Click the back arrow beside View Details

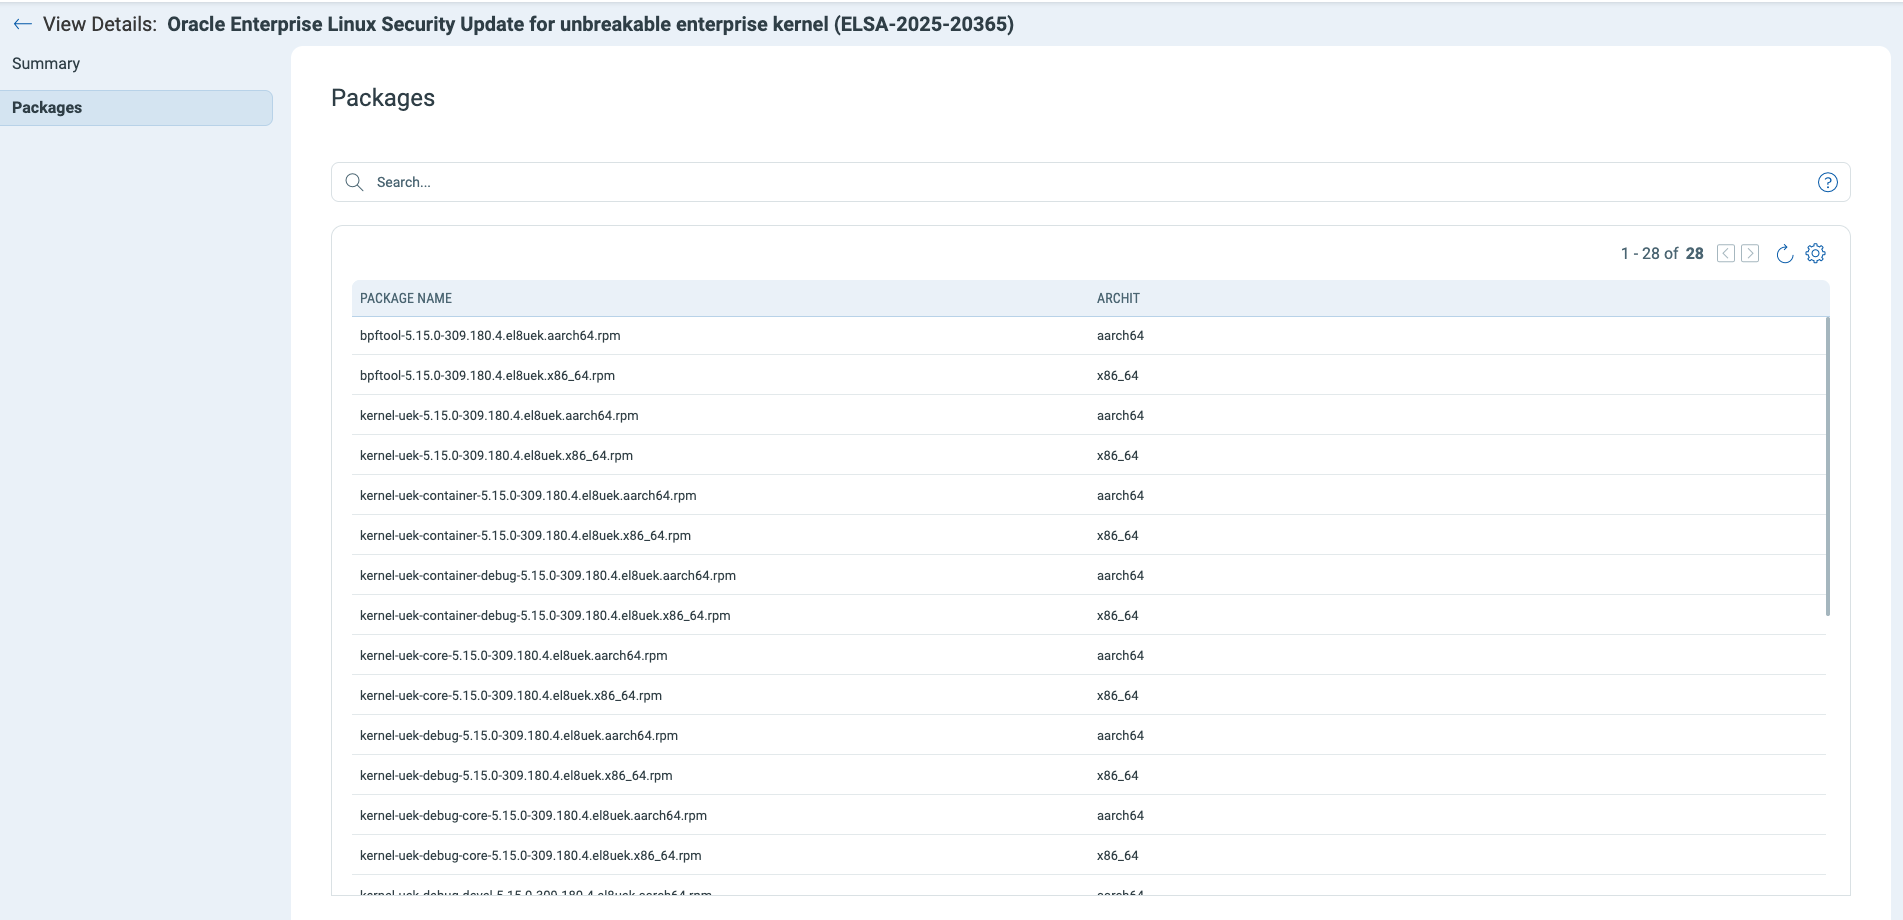23,24
